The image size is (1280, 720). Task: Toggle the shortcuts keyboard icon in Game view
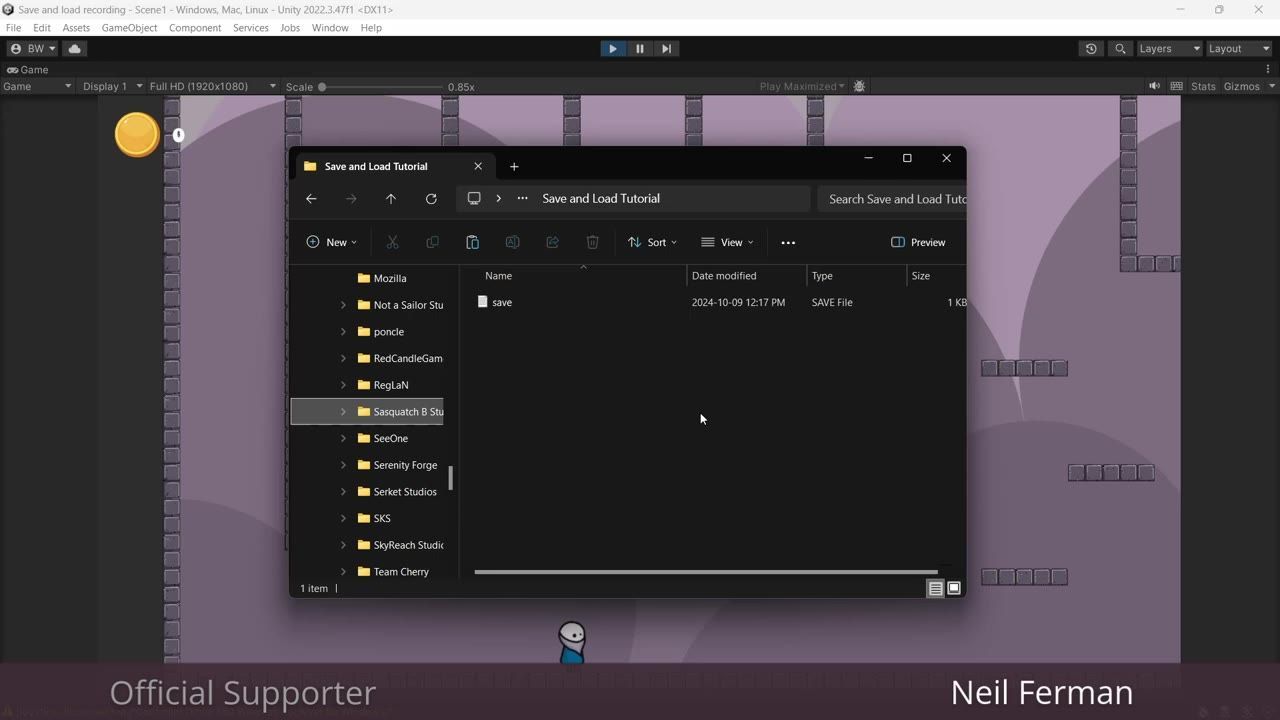[x=1177, y=86]
